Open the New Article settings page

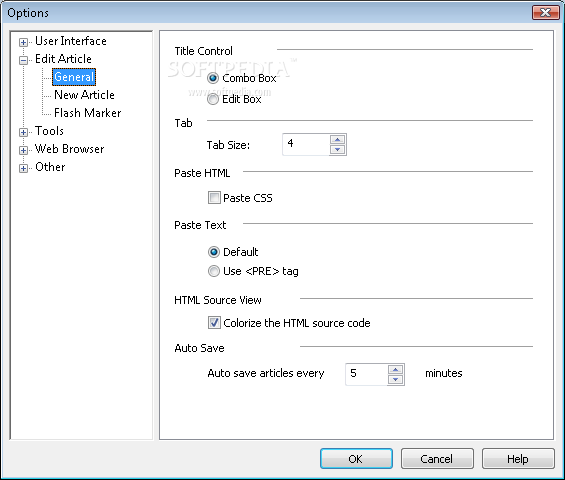coord(84,95)
